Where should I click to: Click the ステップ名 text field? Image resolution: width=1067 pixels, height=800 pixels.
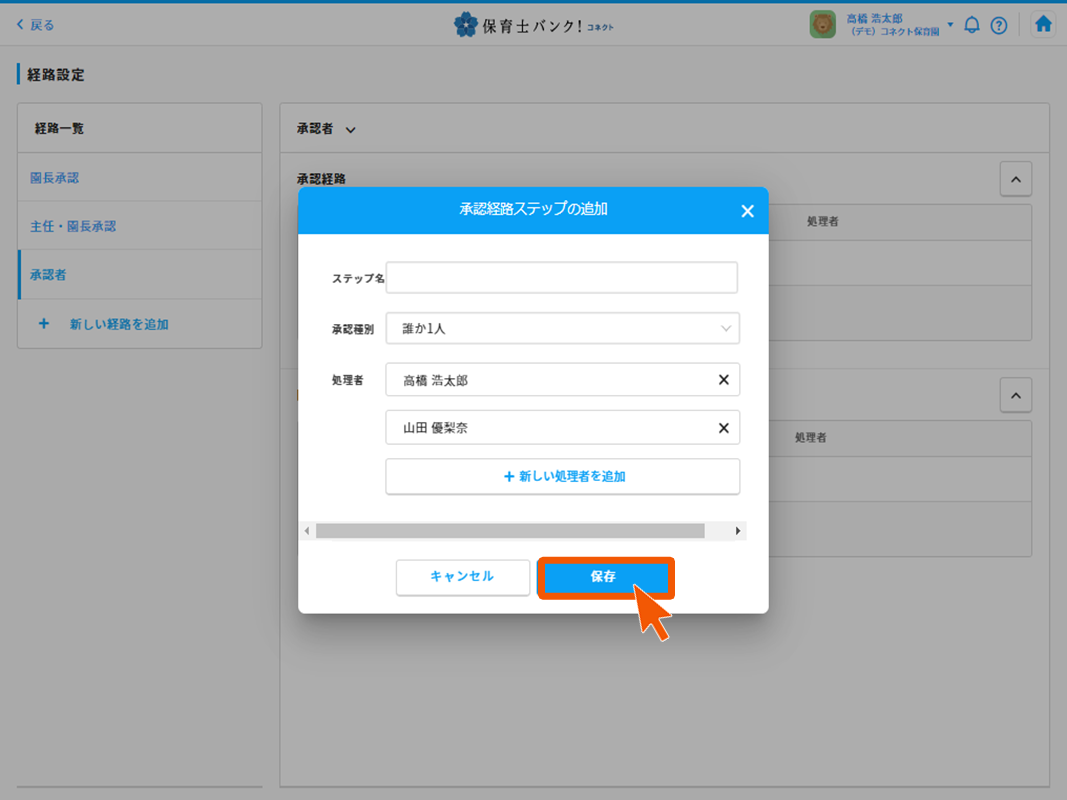pos(562,278)
